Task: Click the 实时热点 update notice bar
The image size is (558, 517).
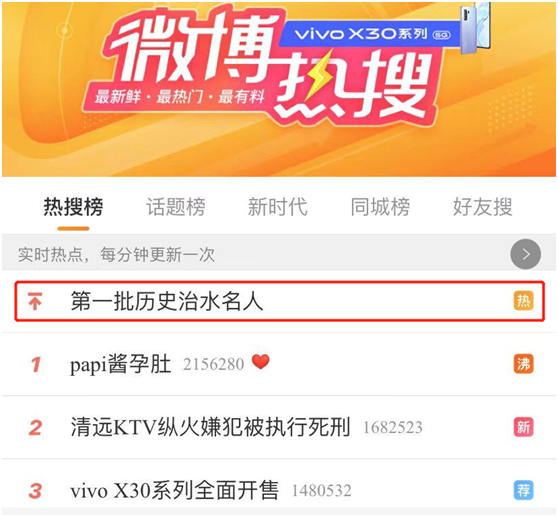Action: click(x=279, y=254)
